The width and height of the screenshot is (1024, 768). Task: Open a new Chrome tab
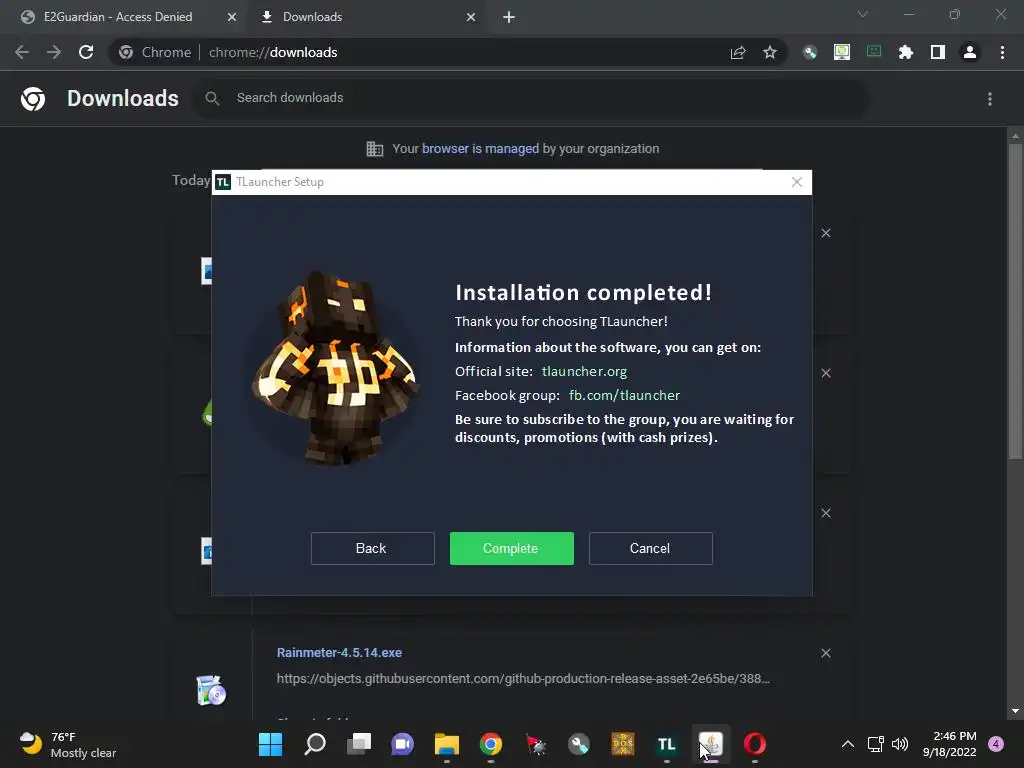(509, 18)
